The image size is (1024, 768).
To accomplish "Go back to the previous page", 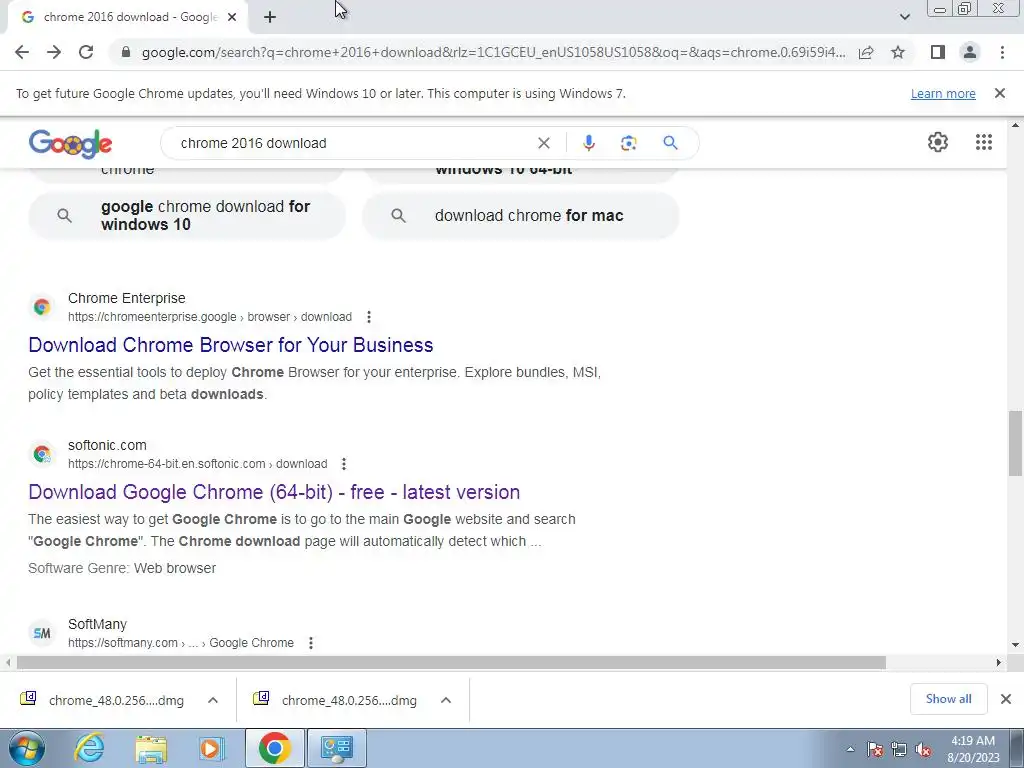I will pos(22,52).
